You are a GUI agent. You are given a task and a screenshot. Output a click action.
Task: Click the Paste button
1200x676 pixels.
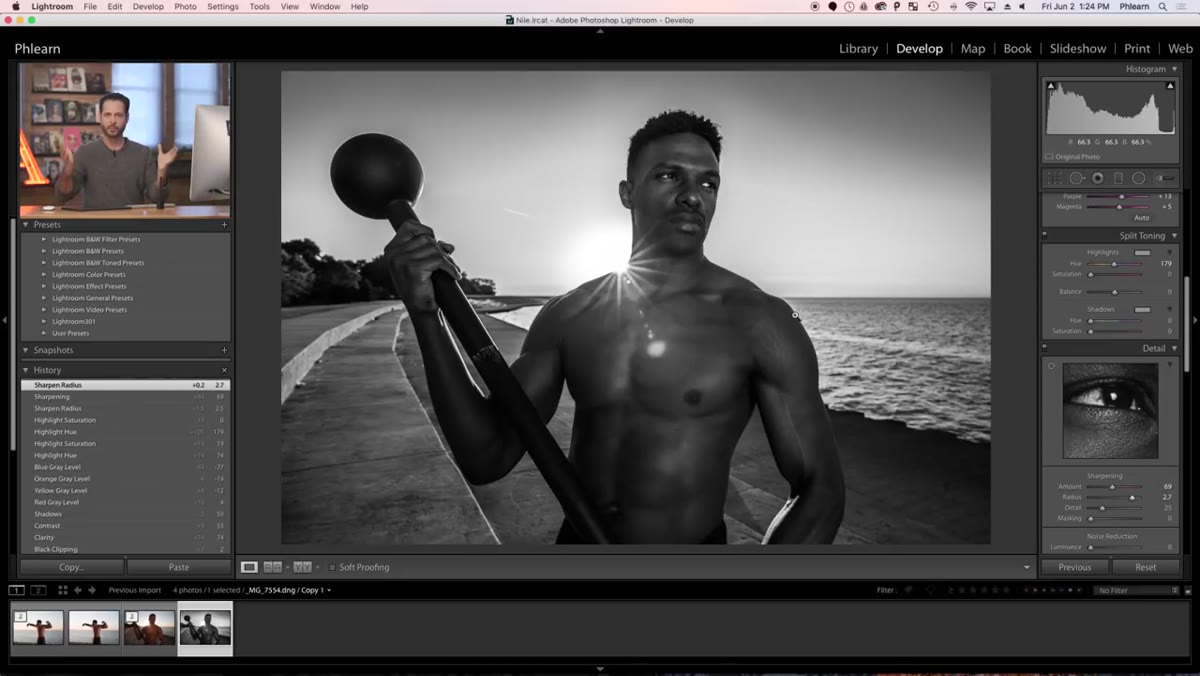179,567
